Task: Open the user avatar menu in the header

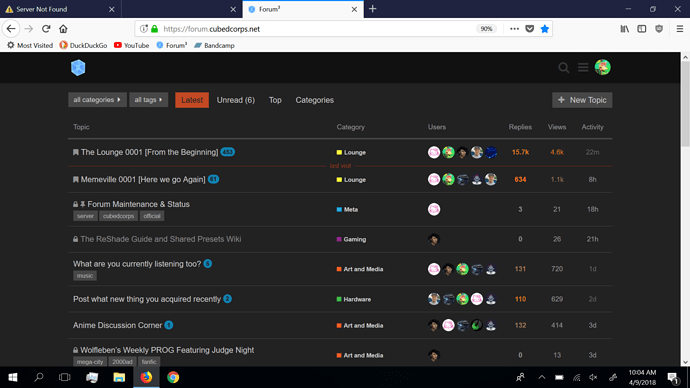Action: click(602, 67)
